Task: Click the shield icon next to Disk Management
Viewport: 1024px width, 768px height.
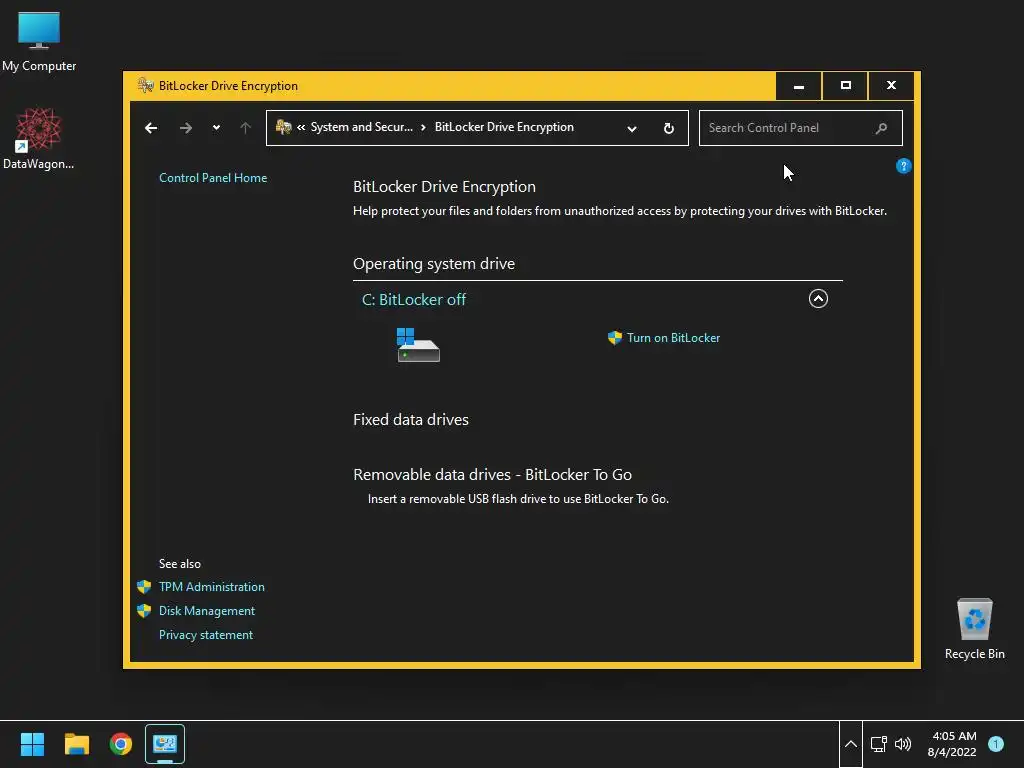Action: [144, 611]
